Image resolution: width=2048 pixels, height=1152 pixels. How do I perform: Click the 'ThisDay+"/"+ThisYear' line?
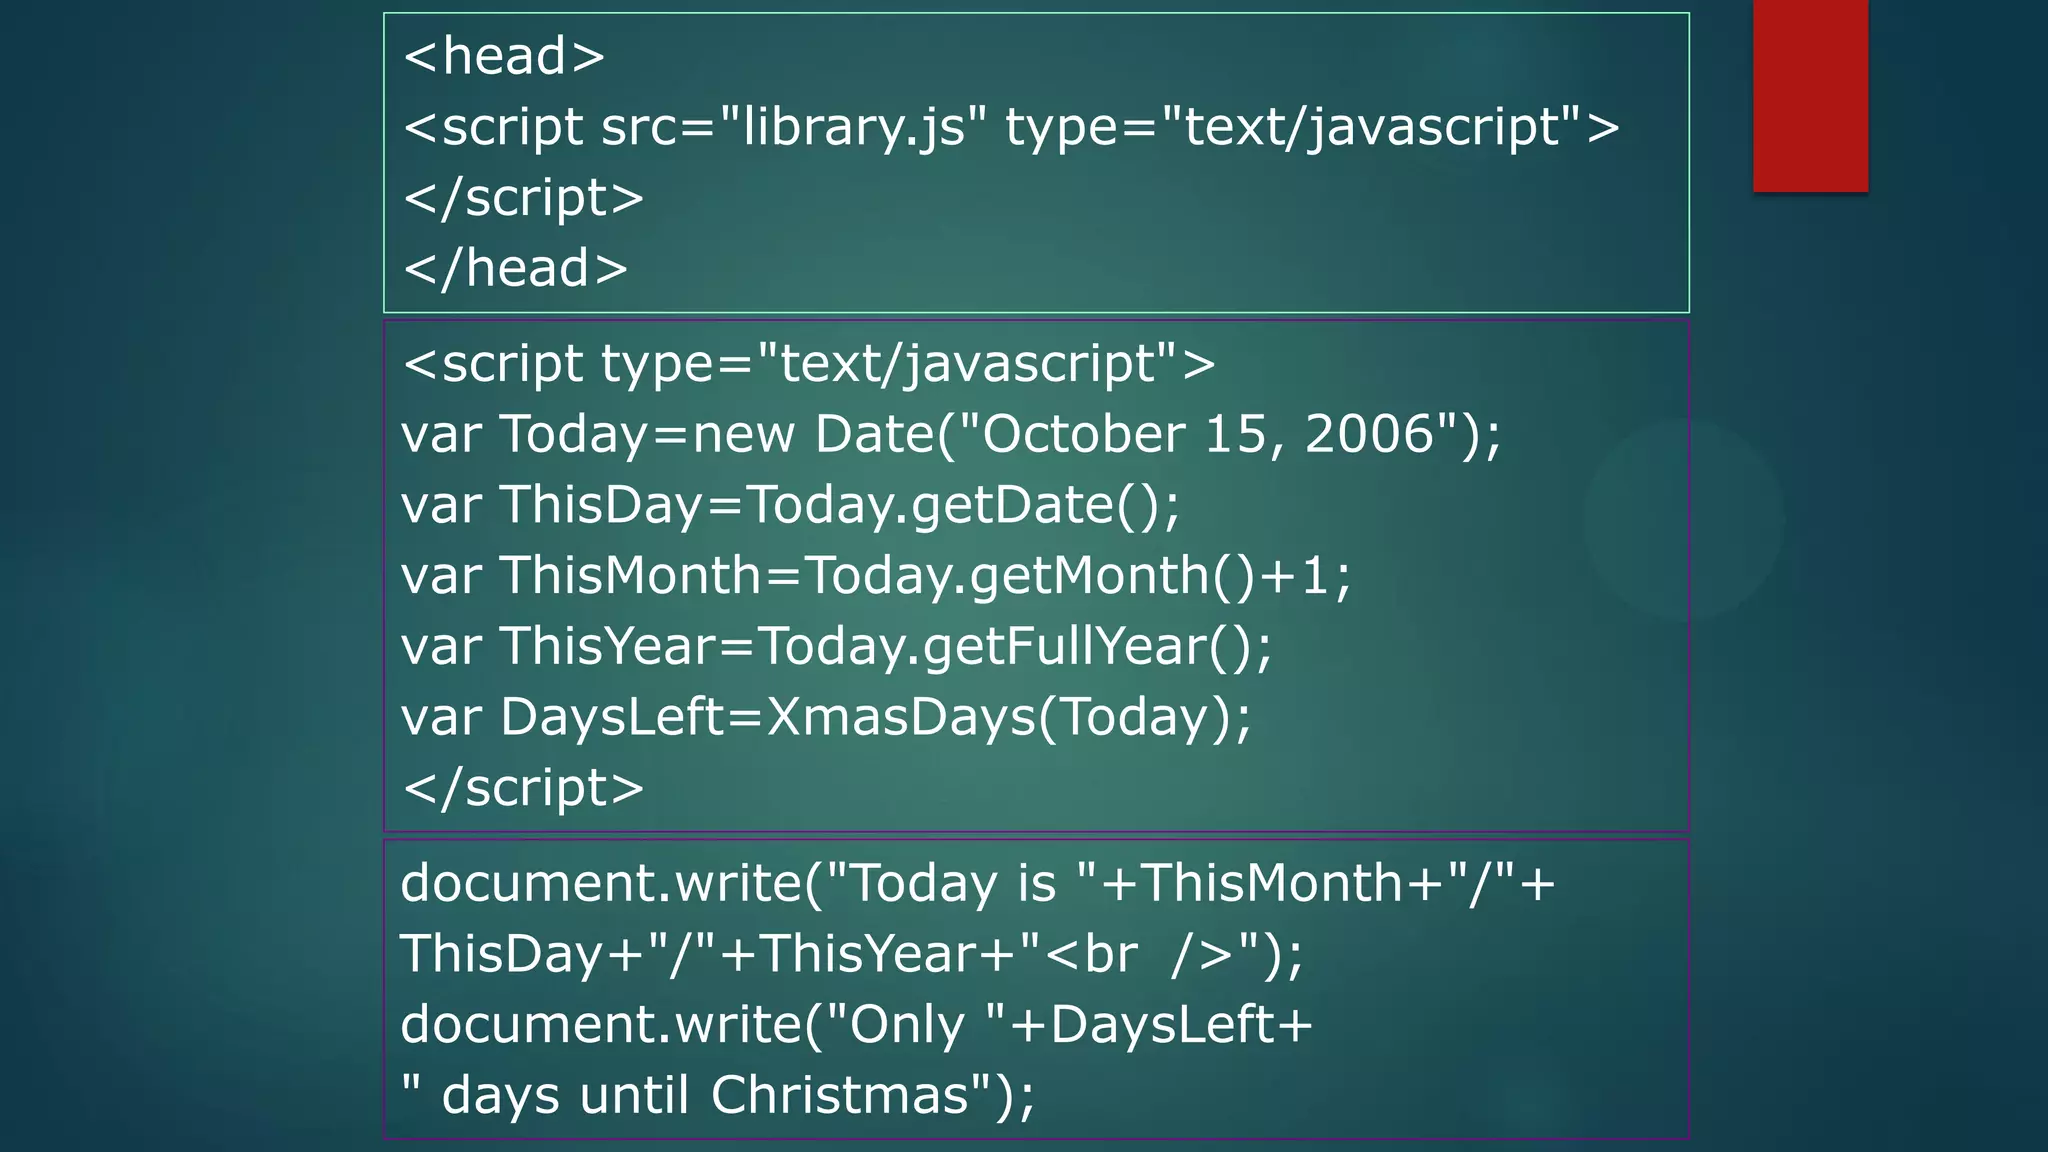[852, 954]
